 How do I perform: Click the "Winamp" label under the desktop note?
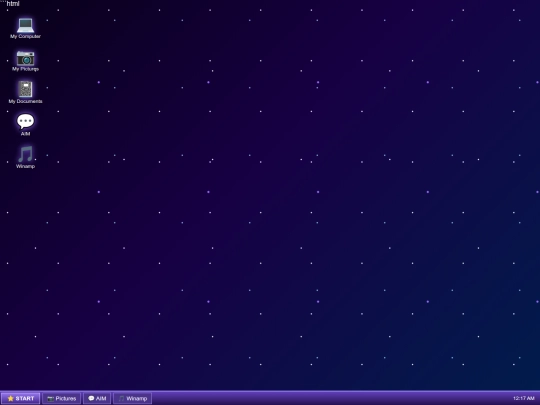[x=25, y=166]
